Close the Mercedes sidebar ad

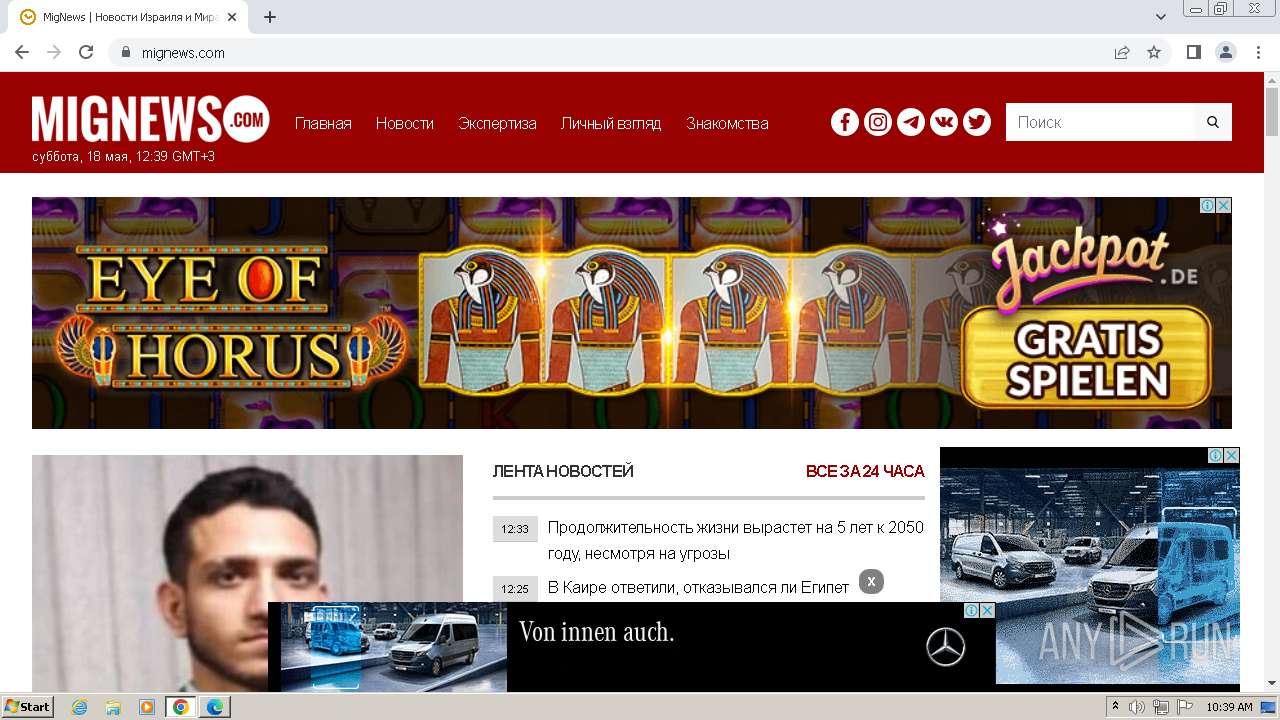pos(1232,455)
